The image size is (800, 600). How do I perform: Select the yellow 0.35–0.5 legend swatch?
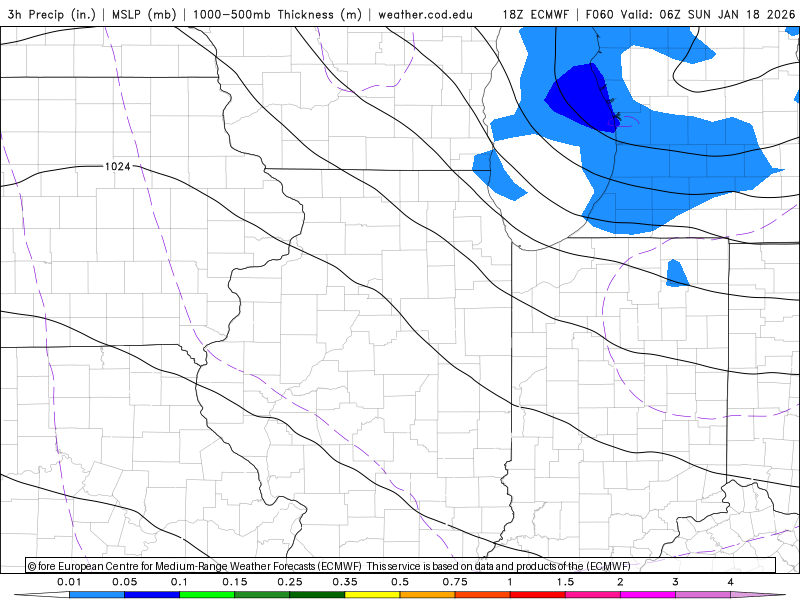[372, 595]
